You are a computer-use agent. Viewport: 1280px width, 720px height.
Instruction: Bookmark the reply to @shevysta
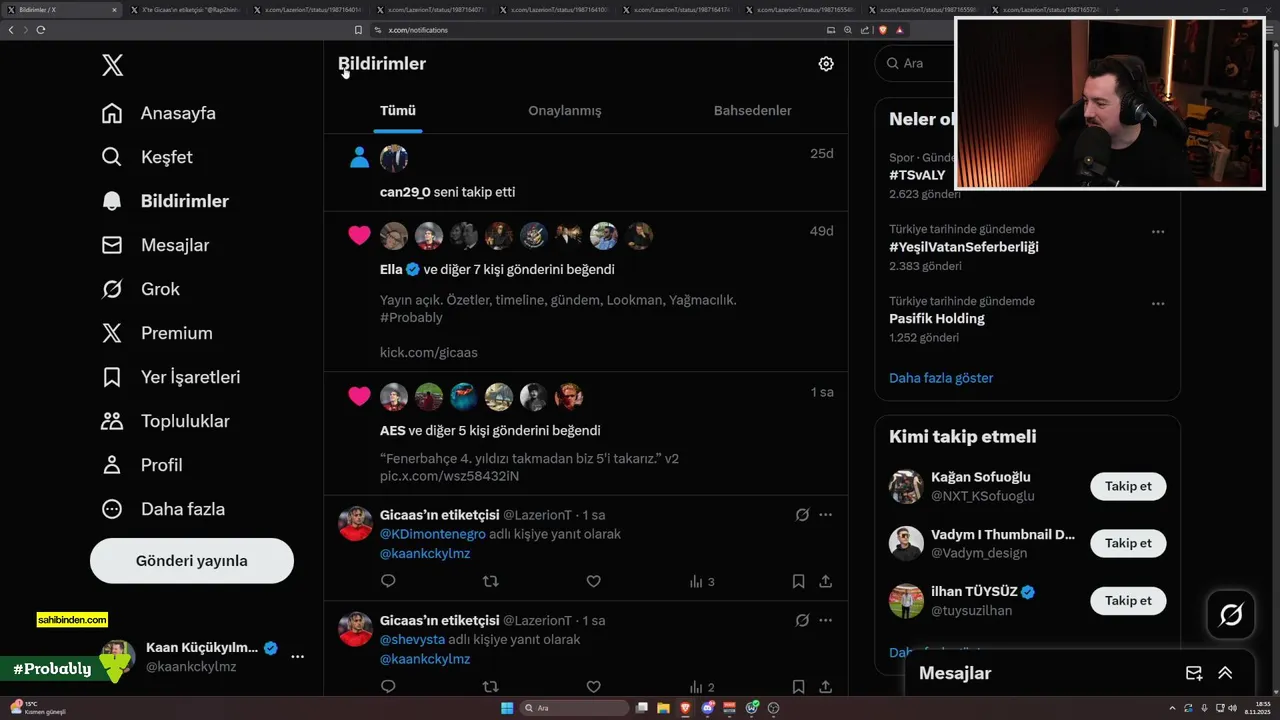[x=798, y=687]
